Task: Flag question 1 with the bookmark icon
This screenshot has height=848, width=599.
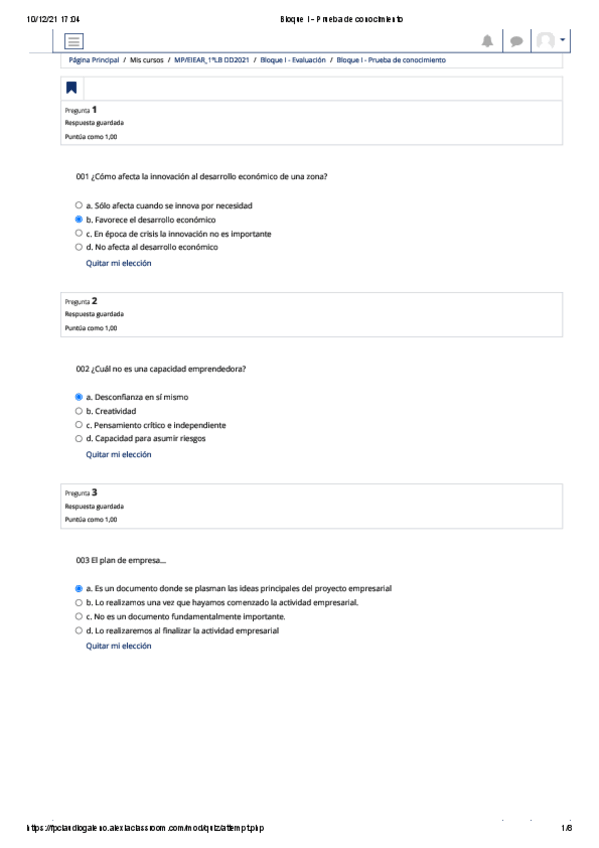Action: 71,88
